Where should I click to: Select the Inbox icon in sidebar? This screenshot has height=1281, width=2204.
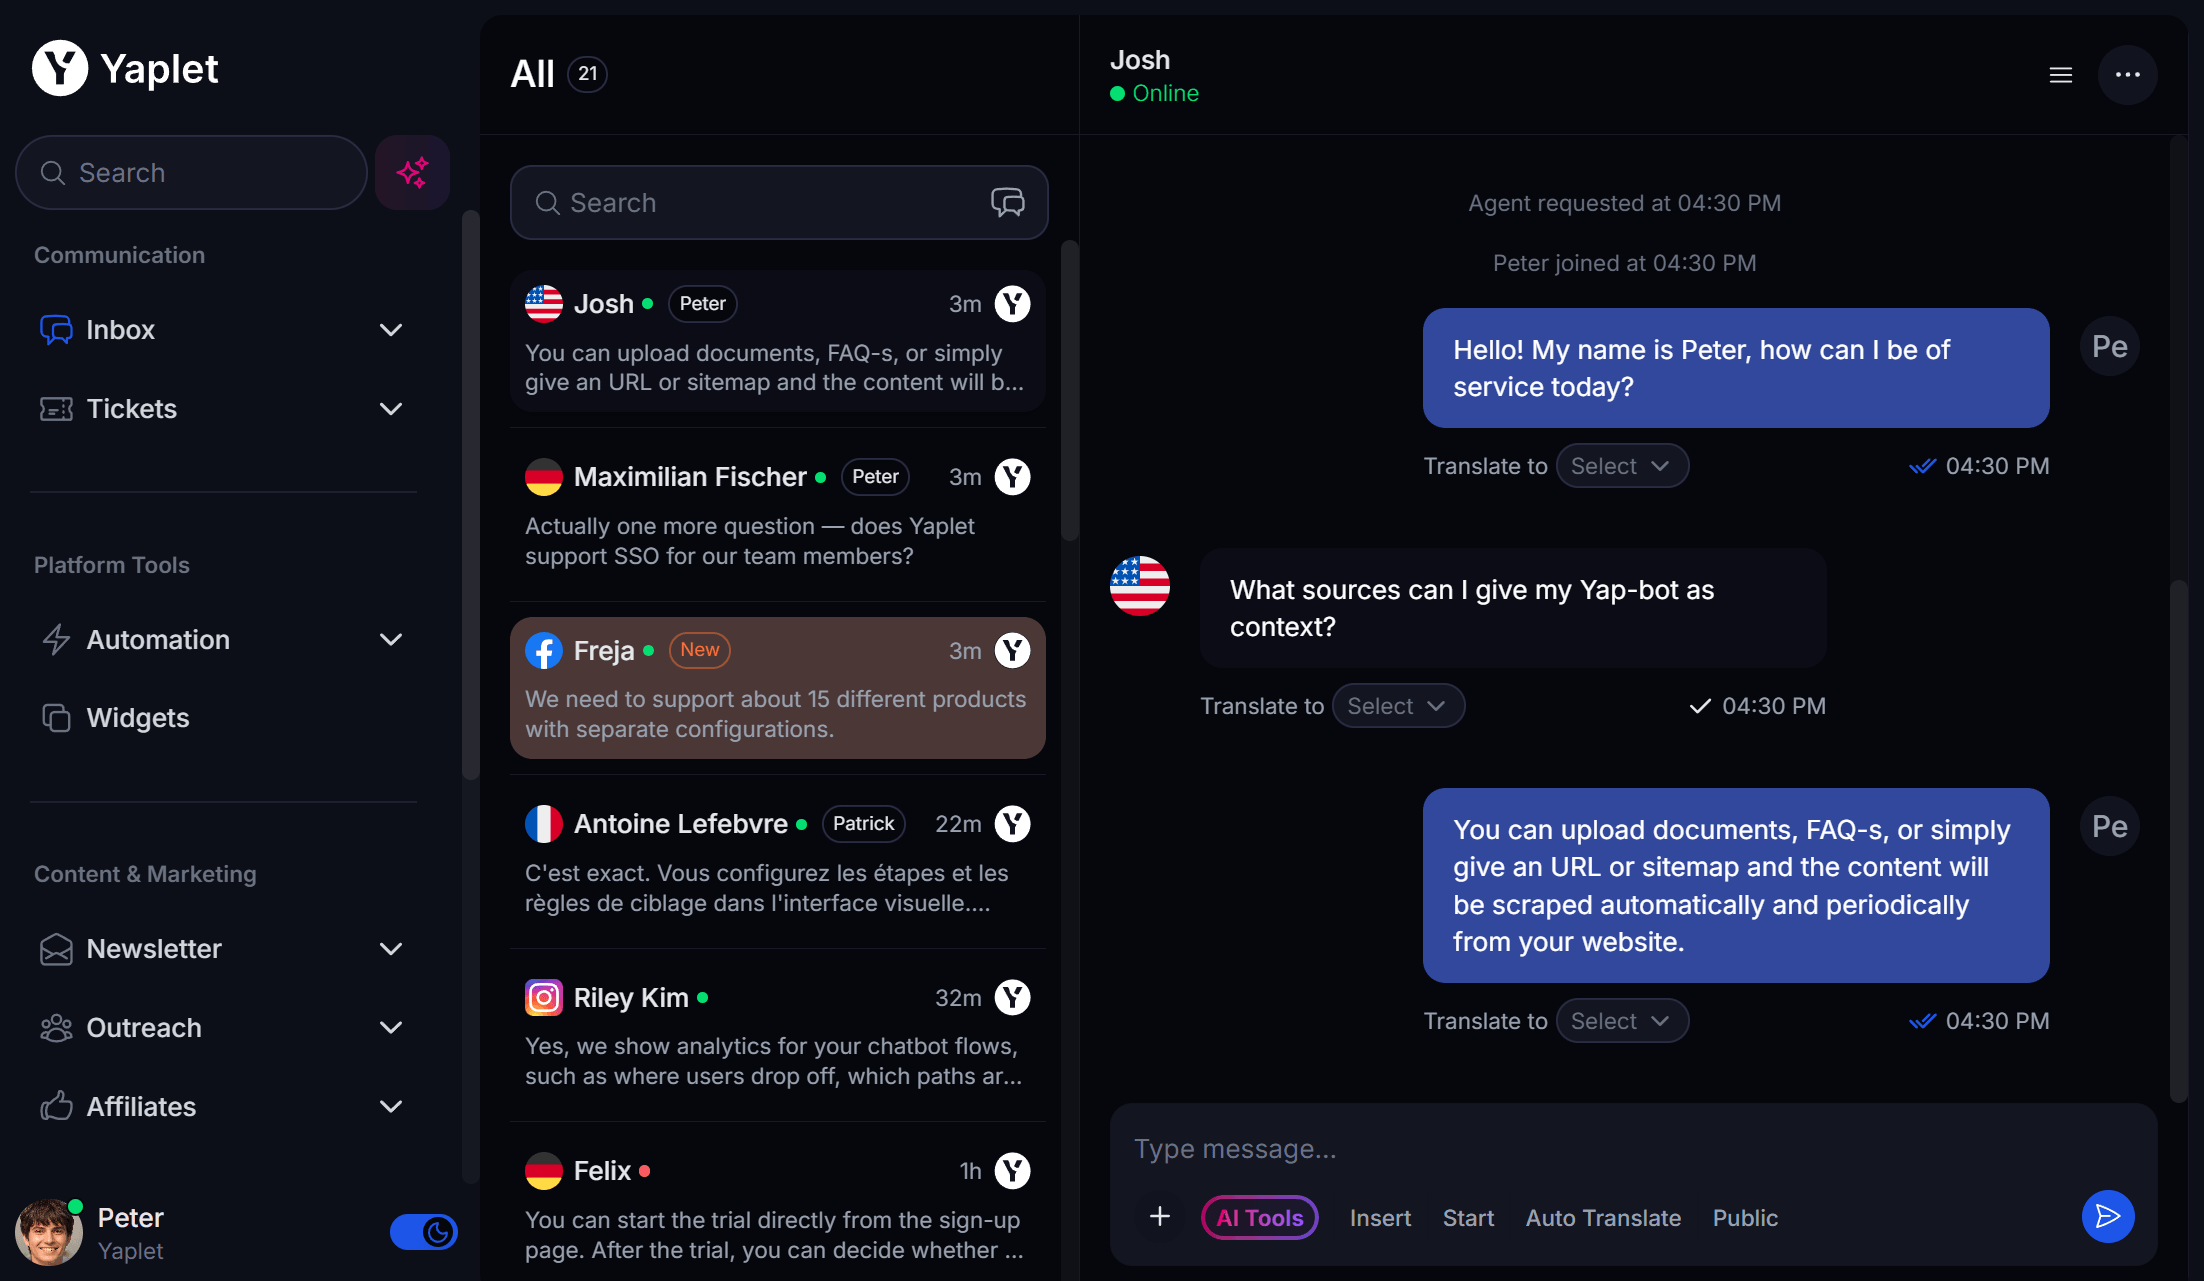(x=56, y=329)
